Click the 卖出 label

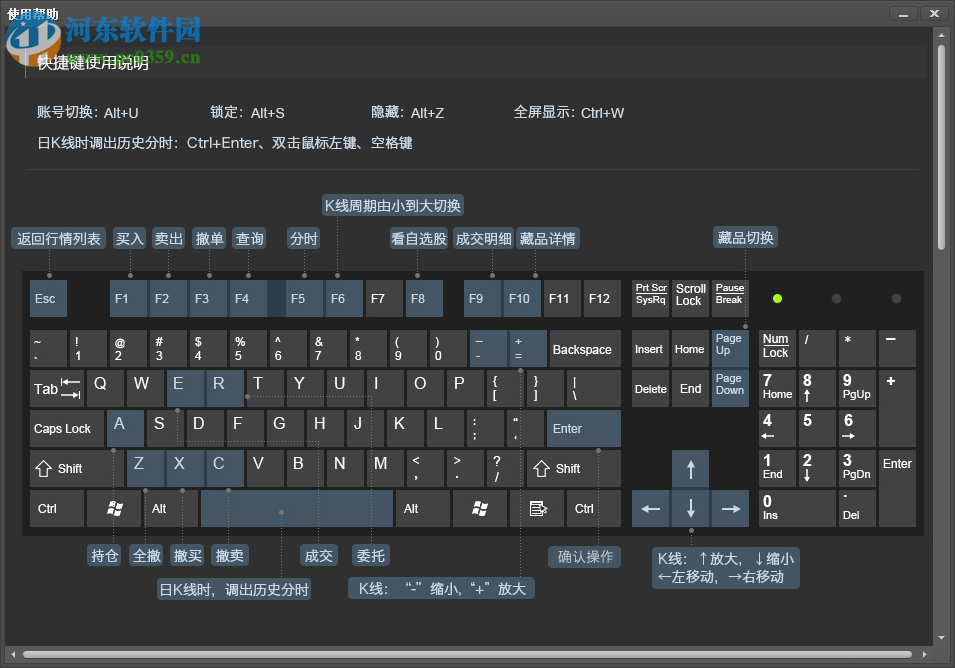pyautogui.click(x=169, y=239)
